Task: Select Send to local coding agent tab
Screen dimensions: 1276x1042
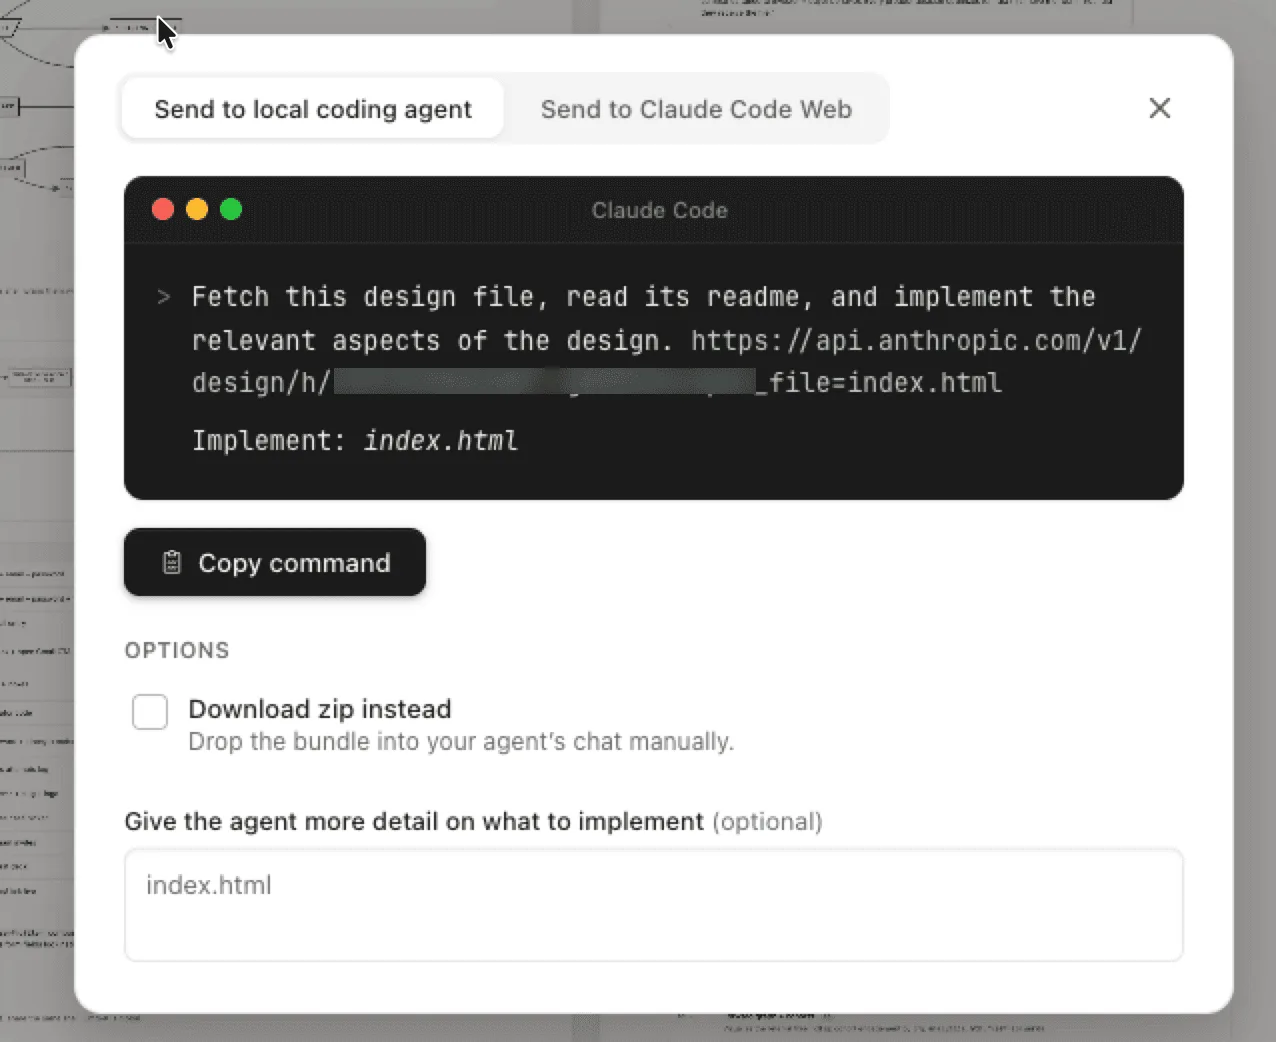Action: pos(313,109)
